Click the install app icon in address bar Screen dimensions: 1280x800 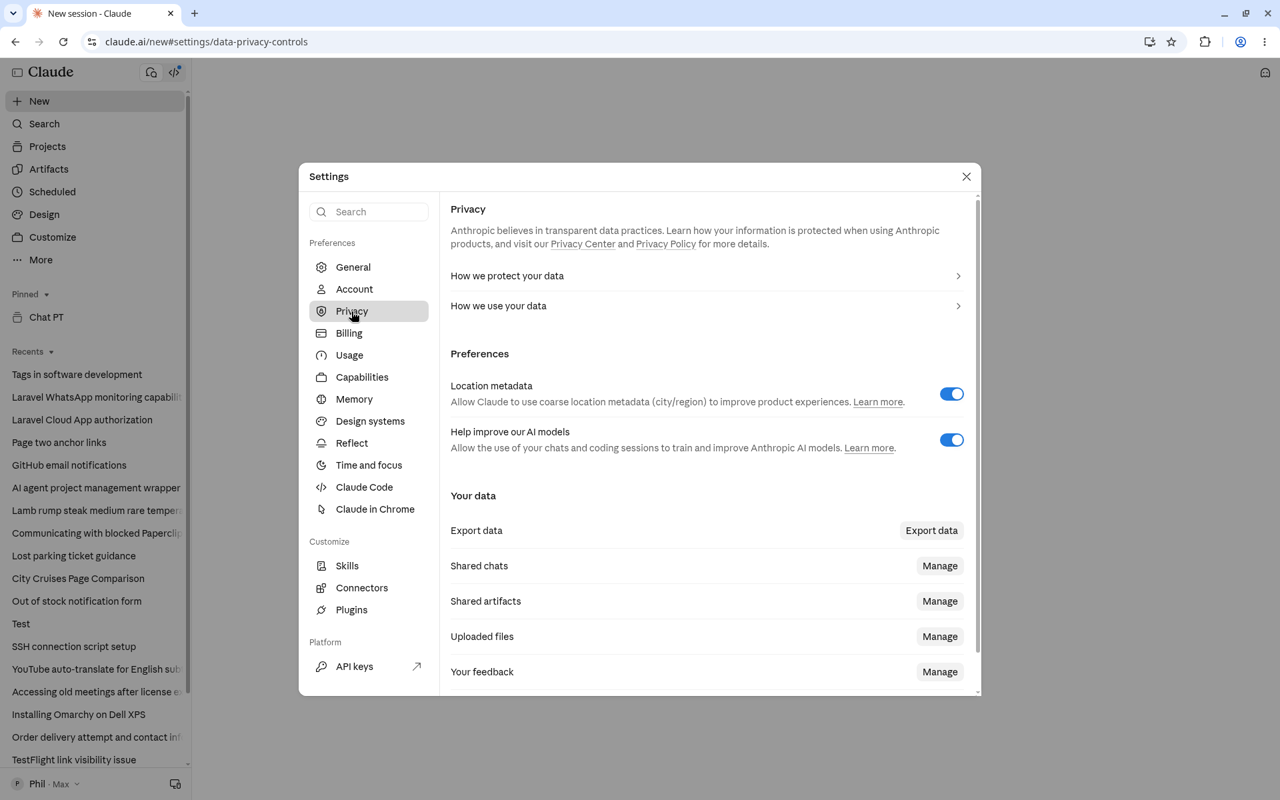[x=1149, y=42]
